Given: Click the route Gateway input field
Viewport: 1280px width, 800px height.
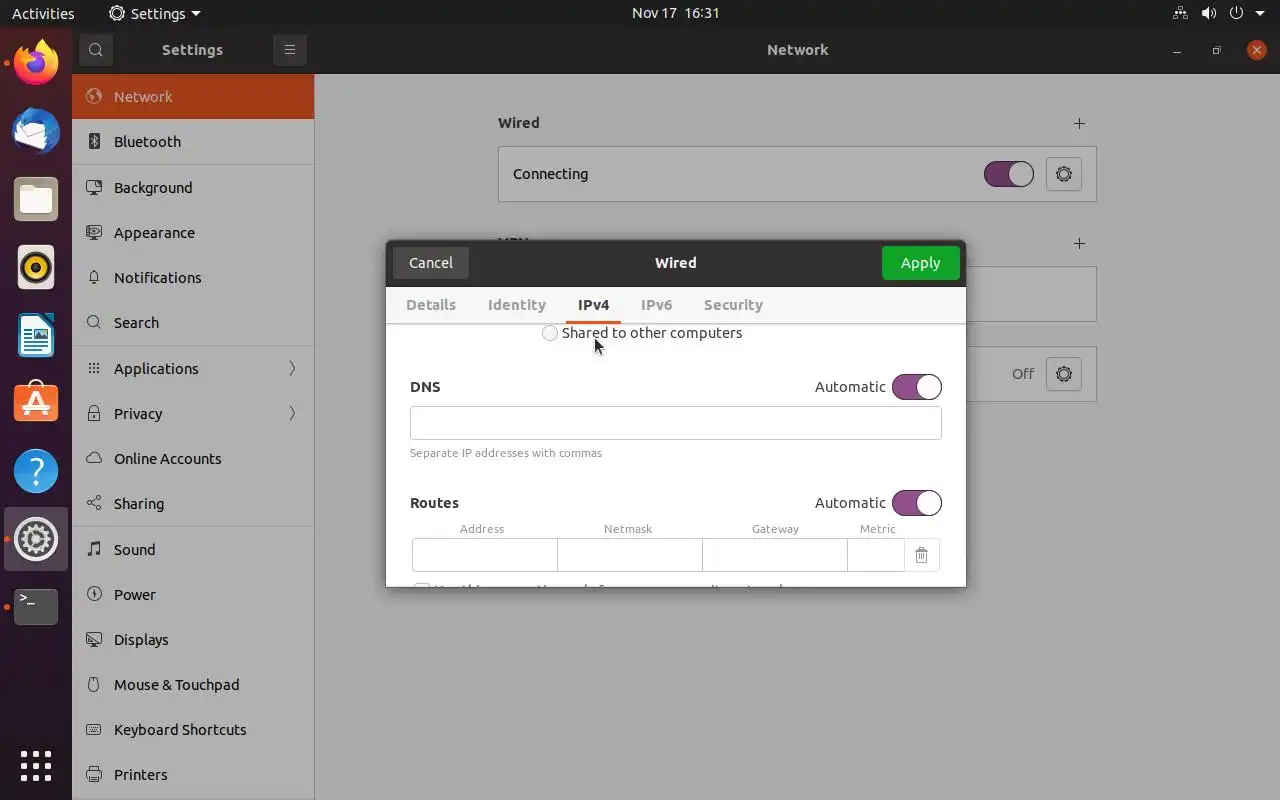Looking at the screenshot, I should click(x=775, y=555).
